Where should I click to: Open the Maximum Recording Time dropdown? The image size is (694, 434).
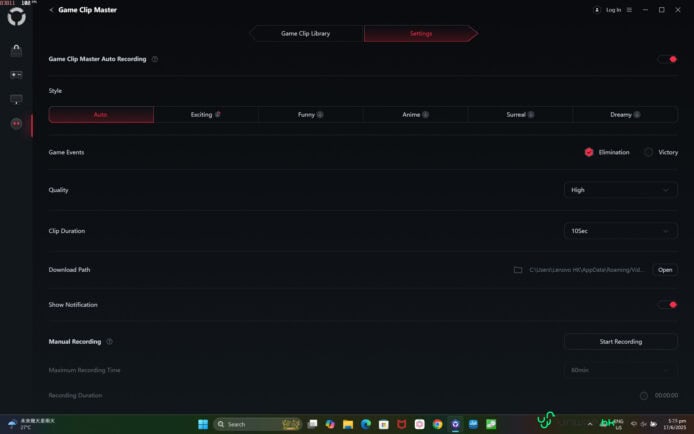[x=621, y=370]
